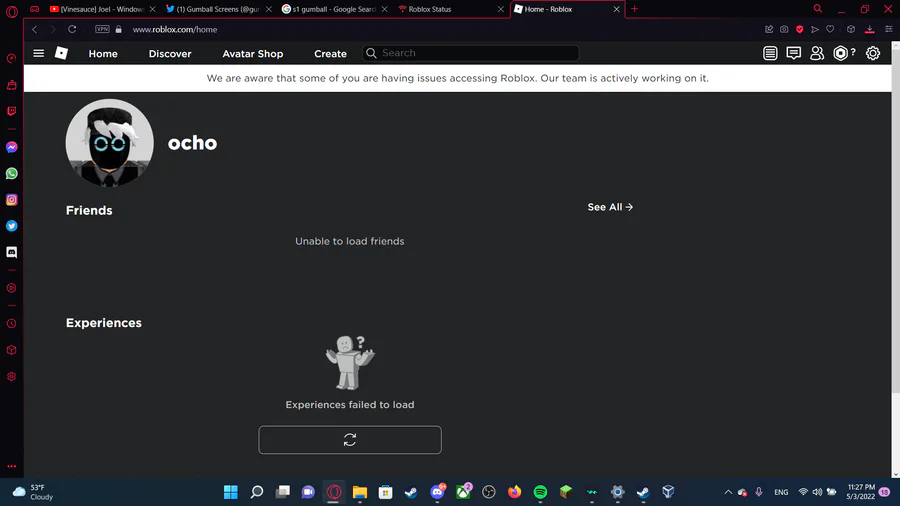Open Opera snapshot camera icon
The height and width of the screenshot is (506, 900).
pos(784,29)
